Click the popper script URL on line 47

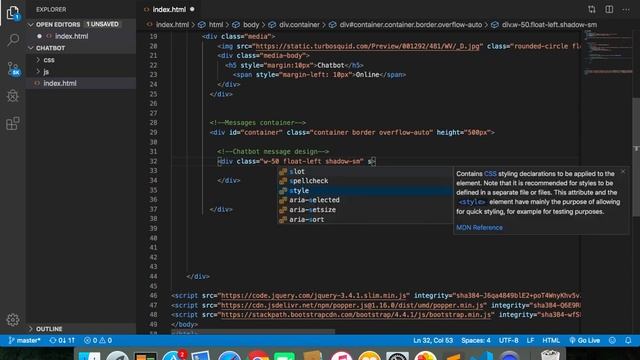tap(353, 305)
